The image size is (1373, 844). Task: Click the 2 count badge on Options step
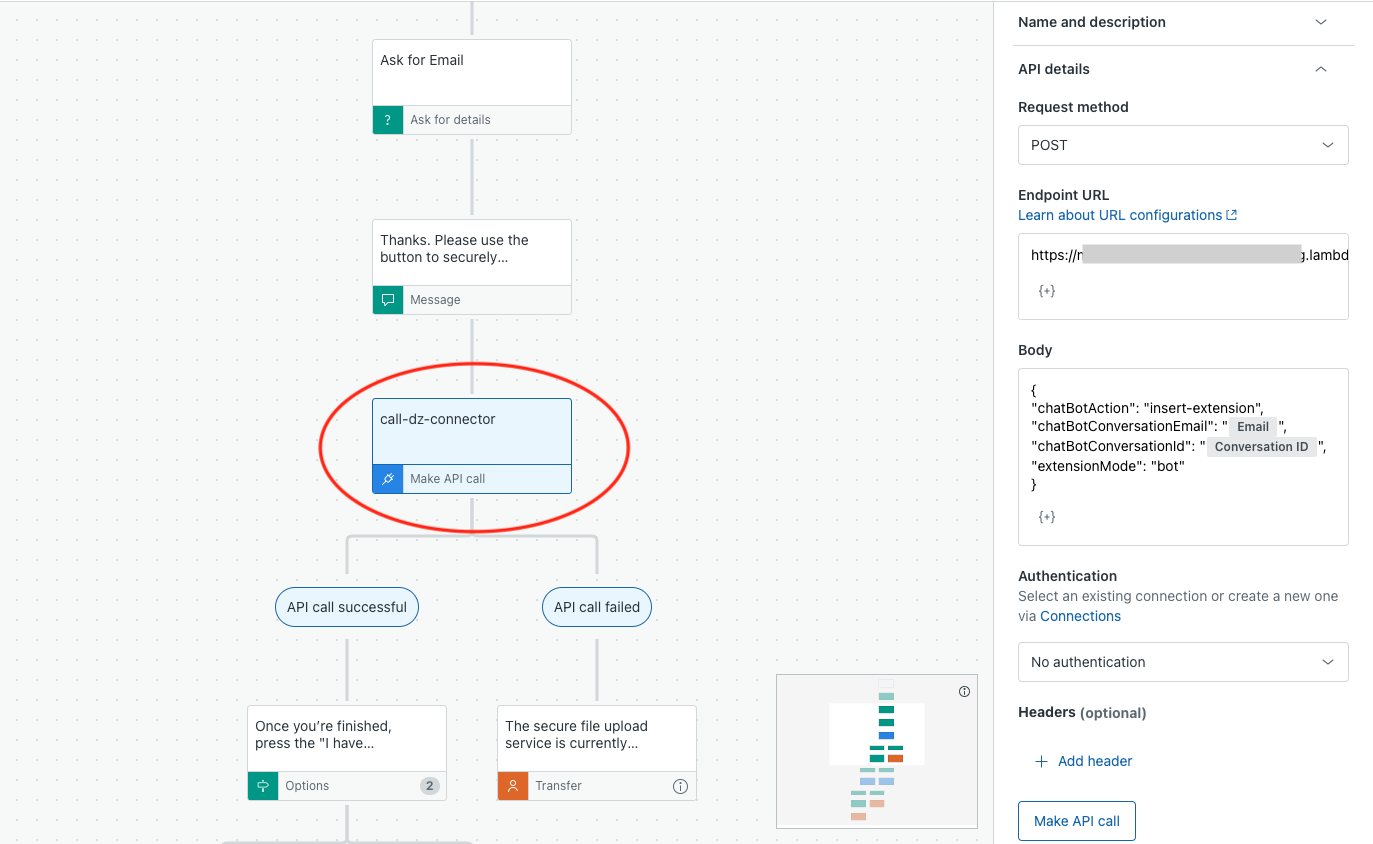click(x=430, y=786)
